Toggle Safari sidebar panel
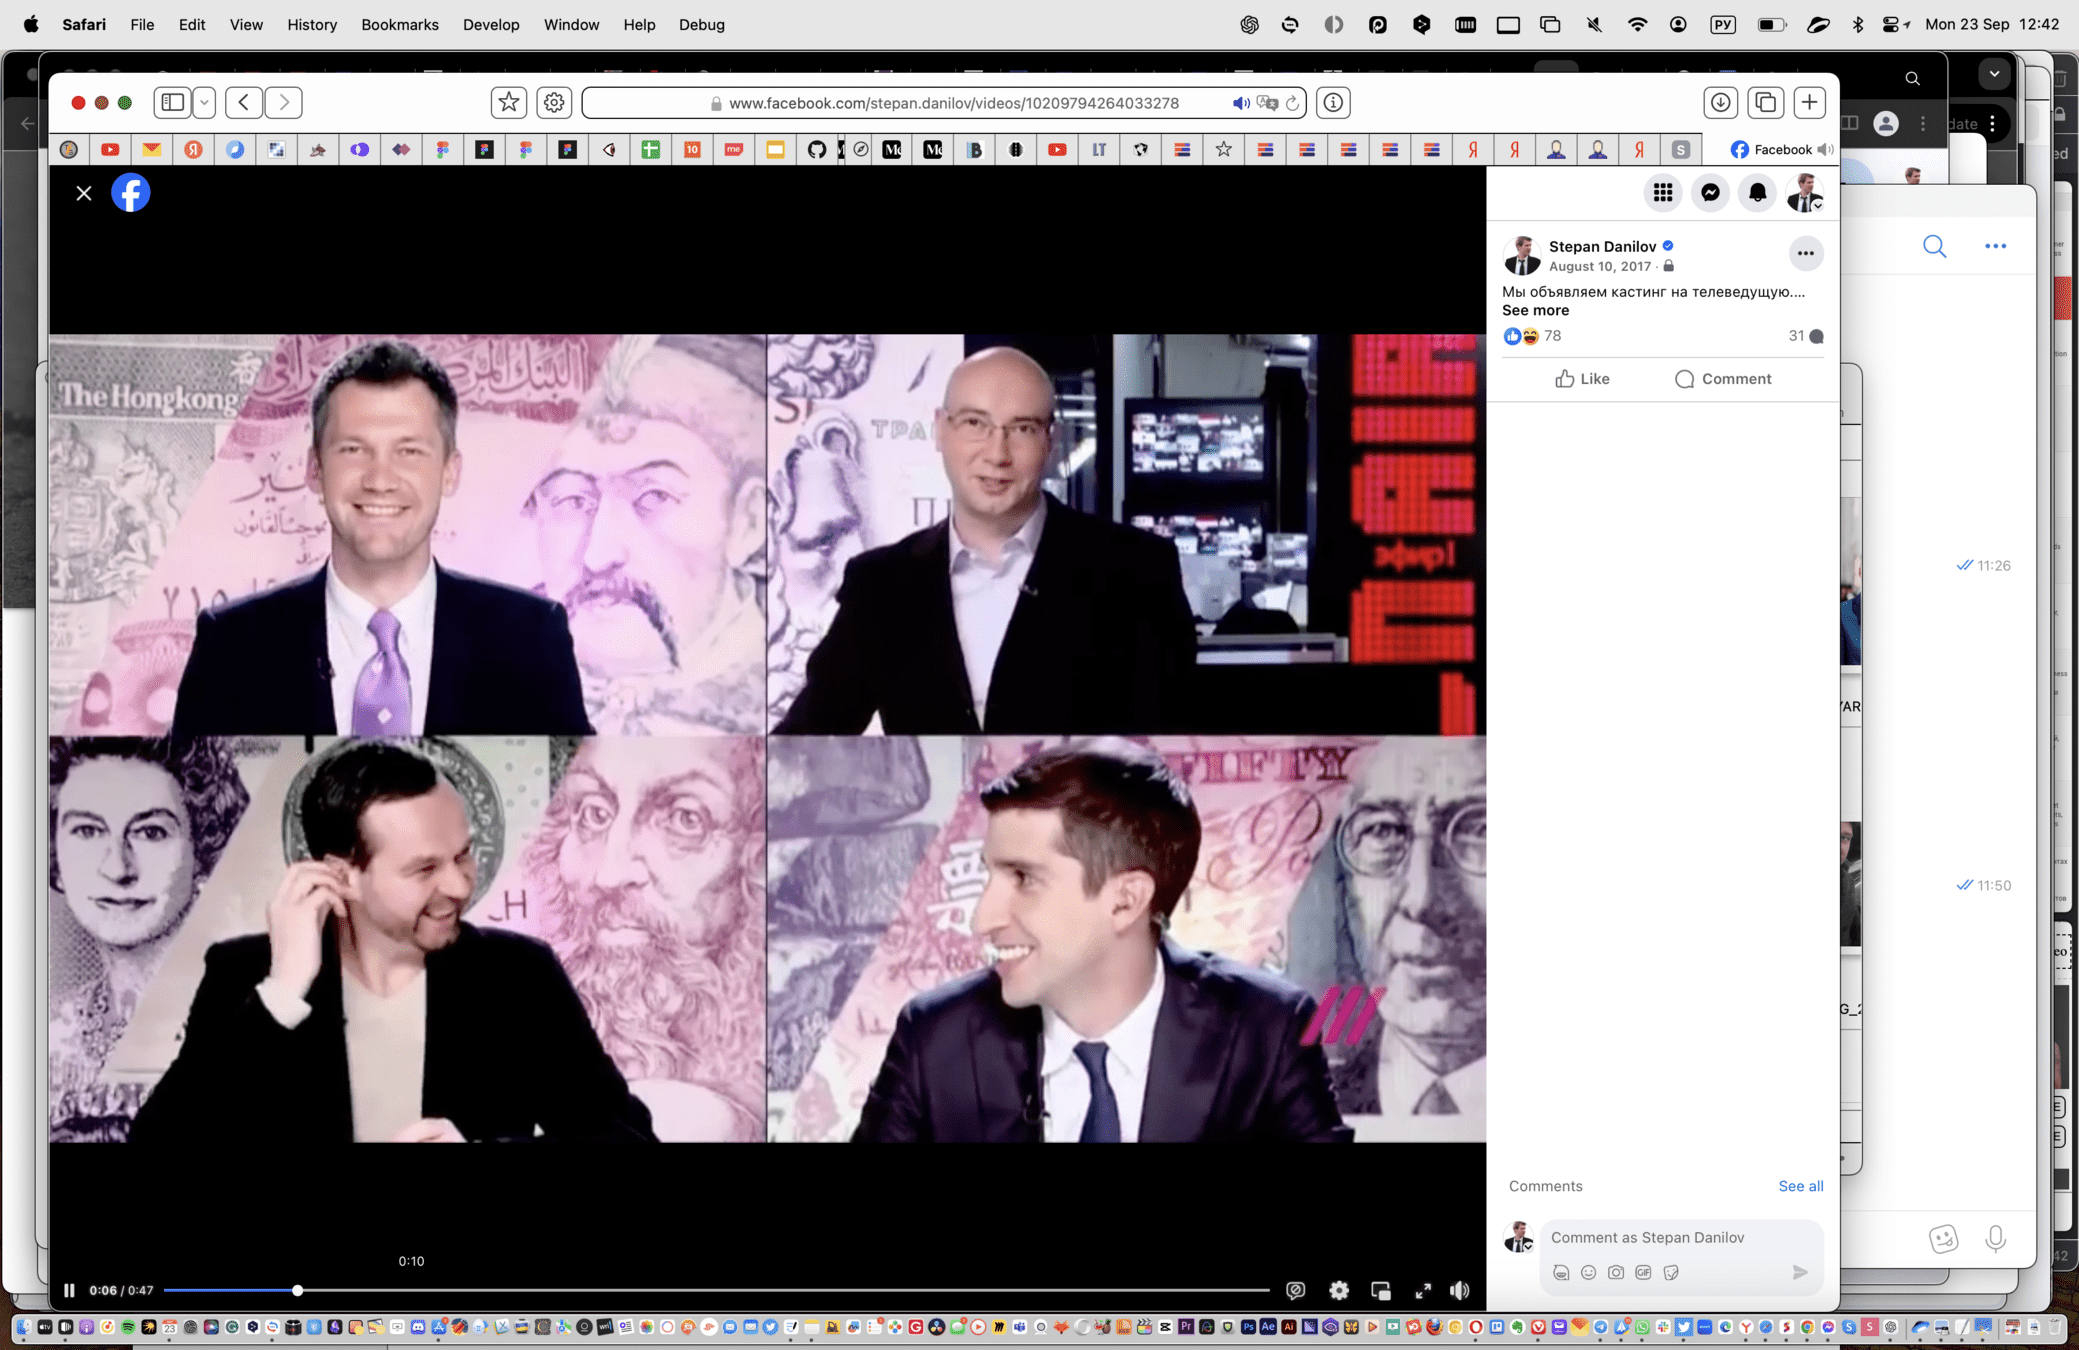Image resolution: width=2079 pixels, height=1350 pixels. (173, 102)
